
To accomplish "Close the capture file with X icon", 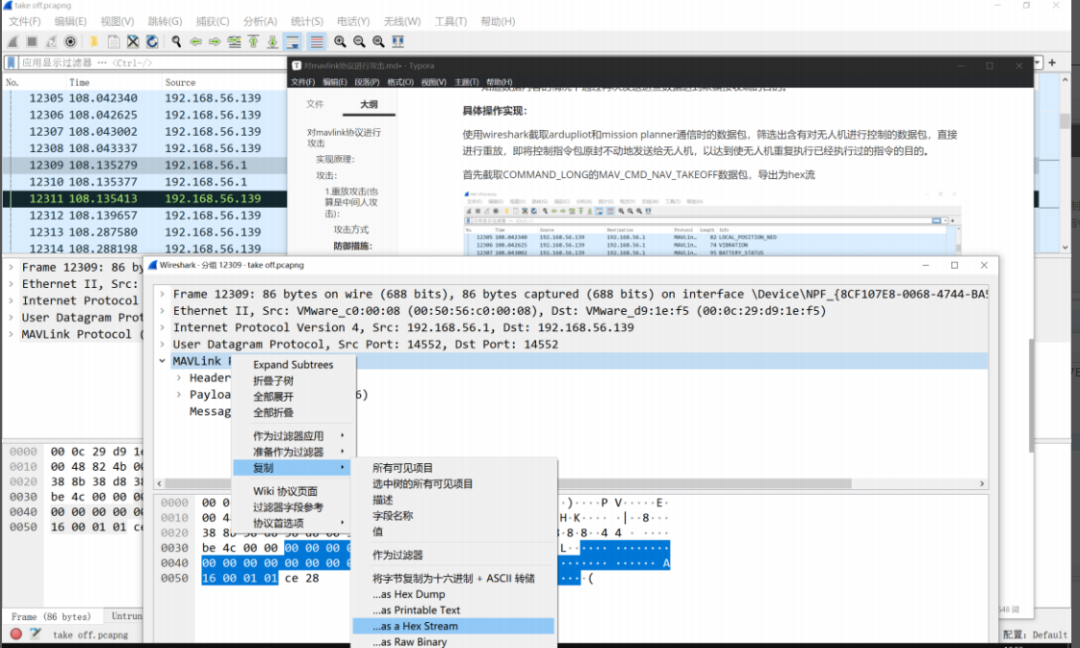I will [133, 42].
